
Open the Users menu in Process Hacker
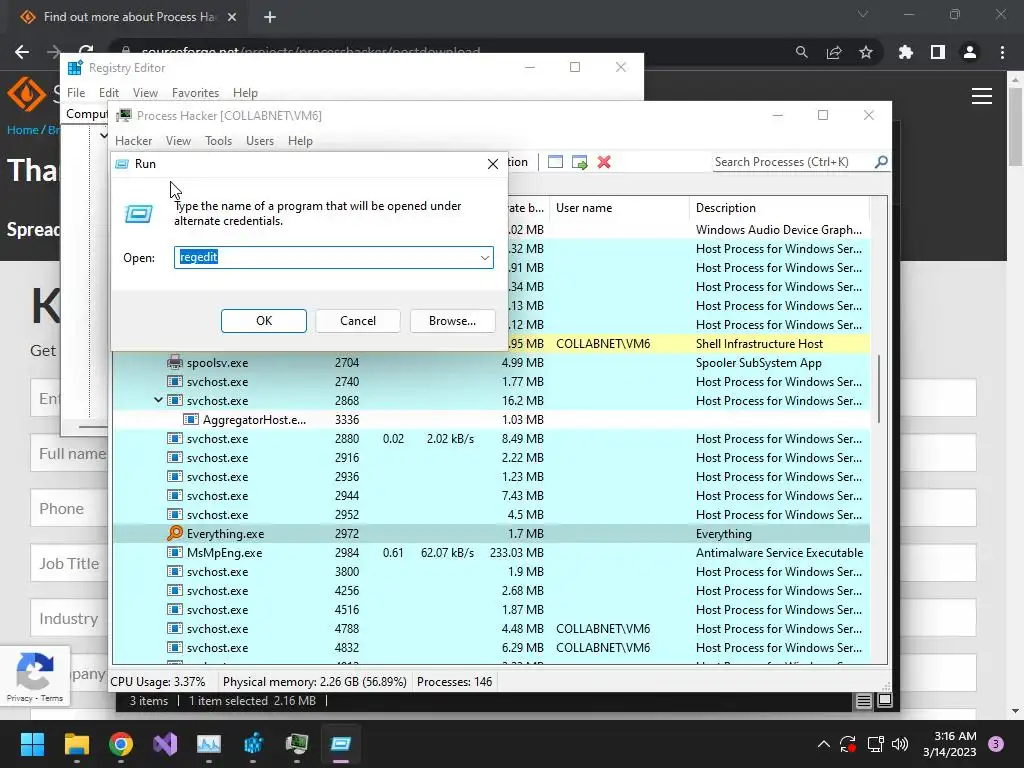[260, 141]
